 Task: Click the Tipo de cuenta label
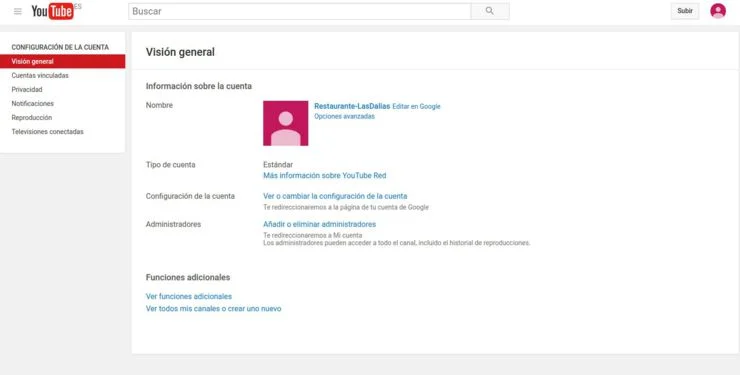[170, 165]
